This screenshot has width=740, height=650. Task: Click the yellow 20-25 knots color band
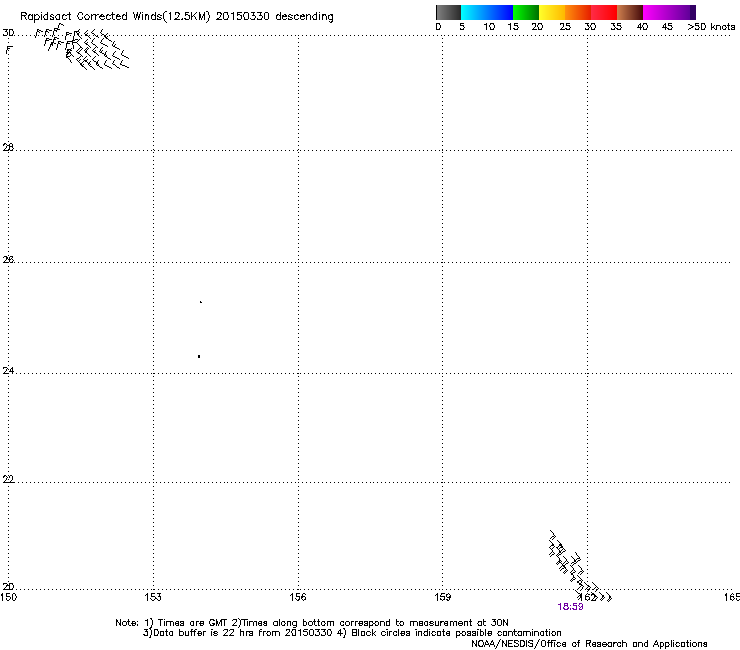coord(552,12)
